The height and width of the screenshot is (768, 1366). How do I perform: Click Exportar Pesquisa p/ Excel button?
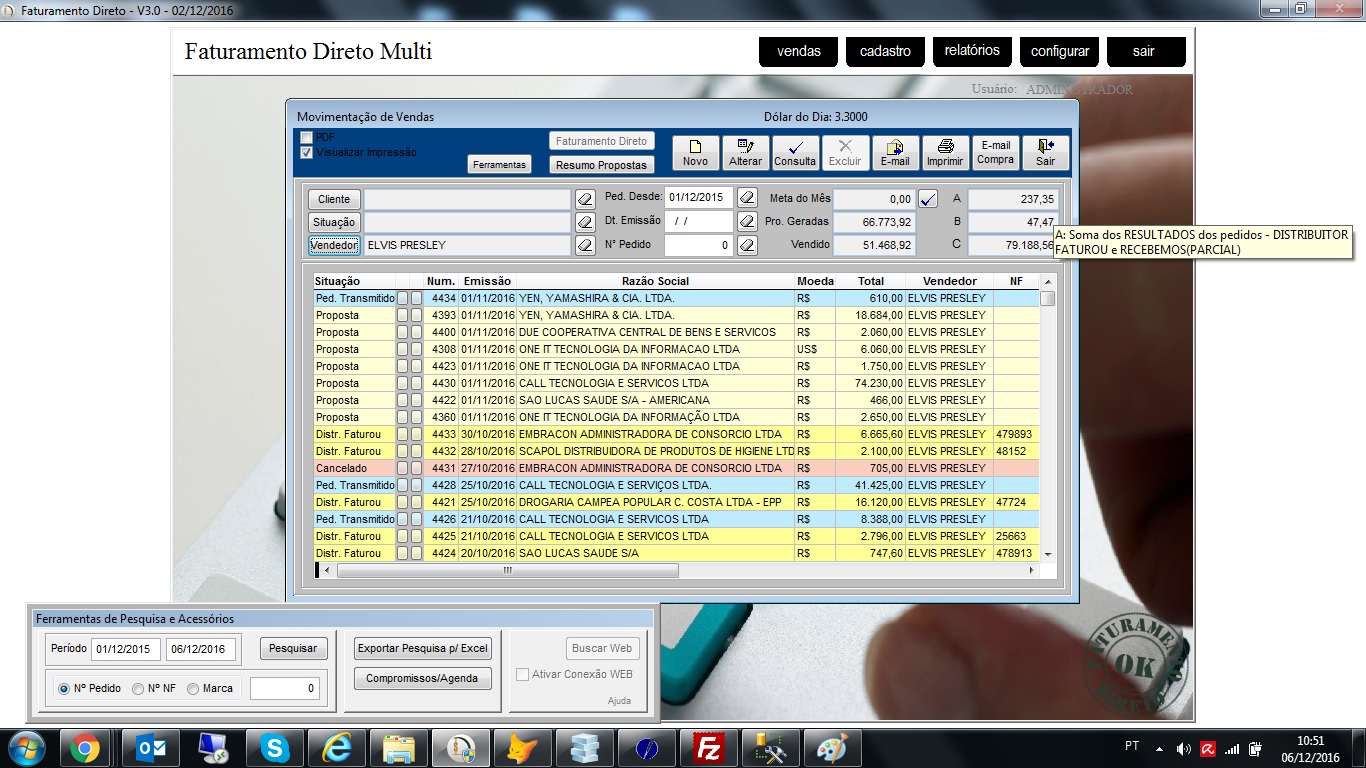pyautogui.click(x=423, y=648)
